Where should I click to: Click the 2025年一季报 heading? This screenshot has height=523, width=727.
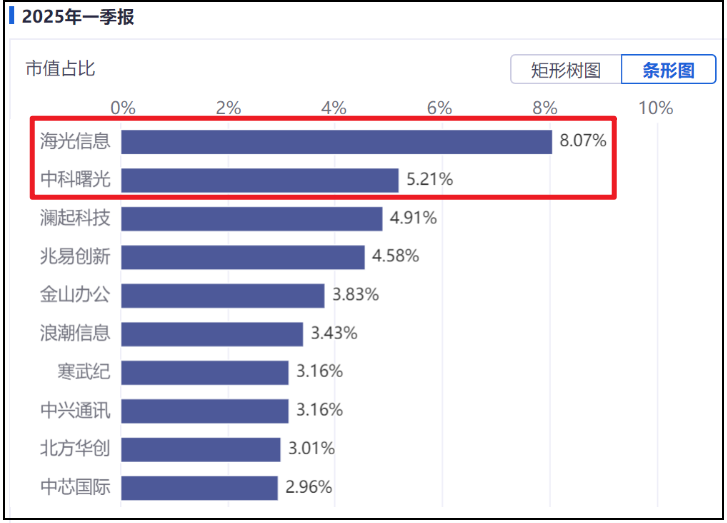[x=78, y=17]
